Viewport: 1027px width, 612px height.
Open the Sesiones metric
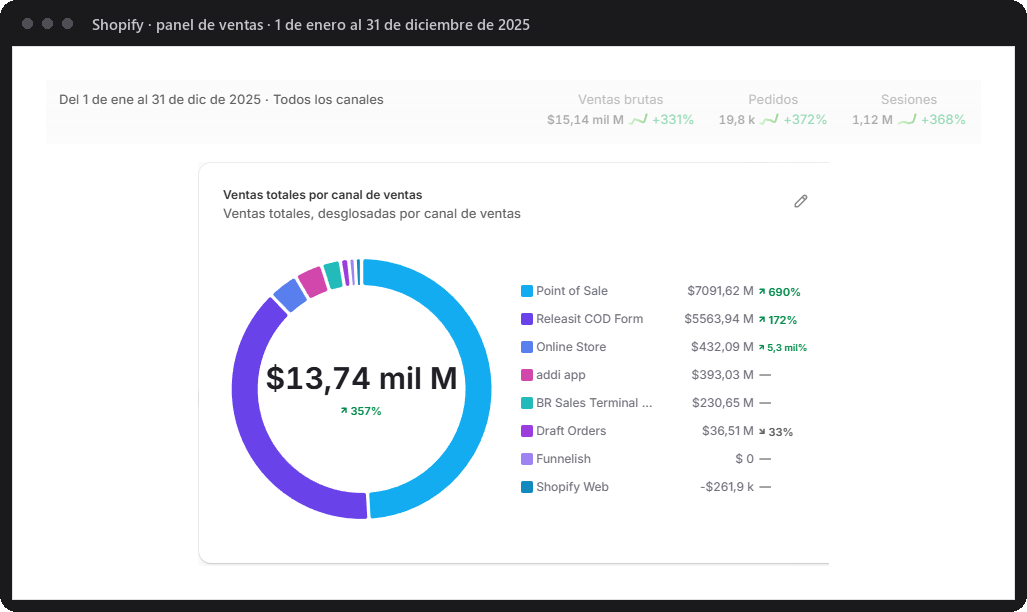(908, 109)
